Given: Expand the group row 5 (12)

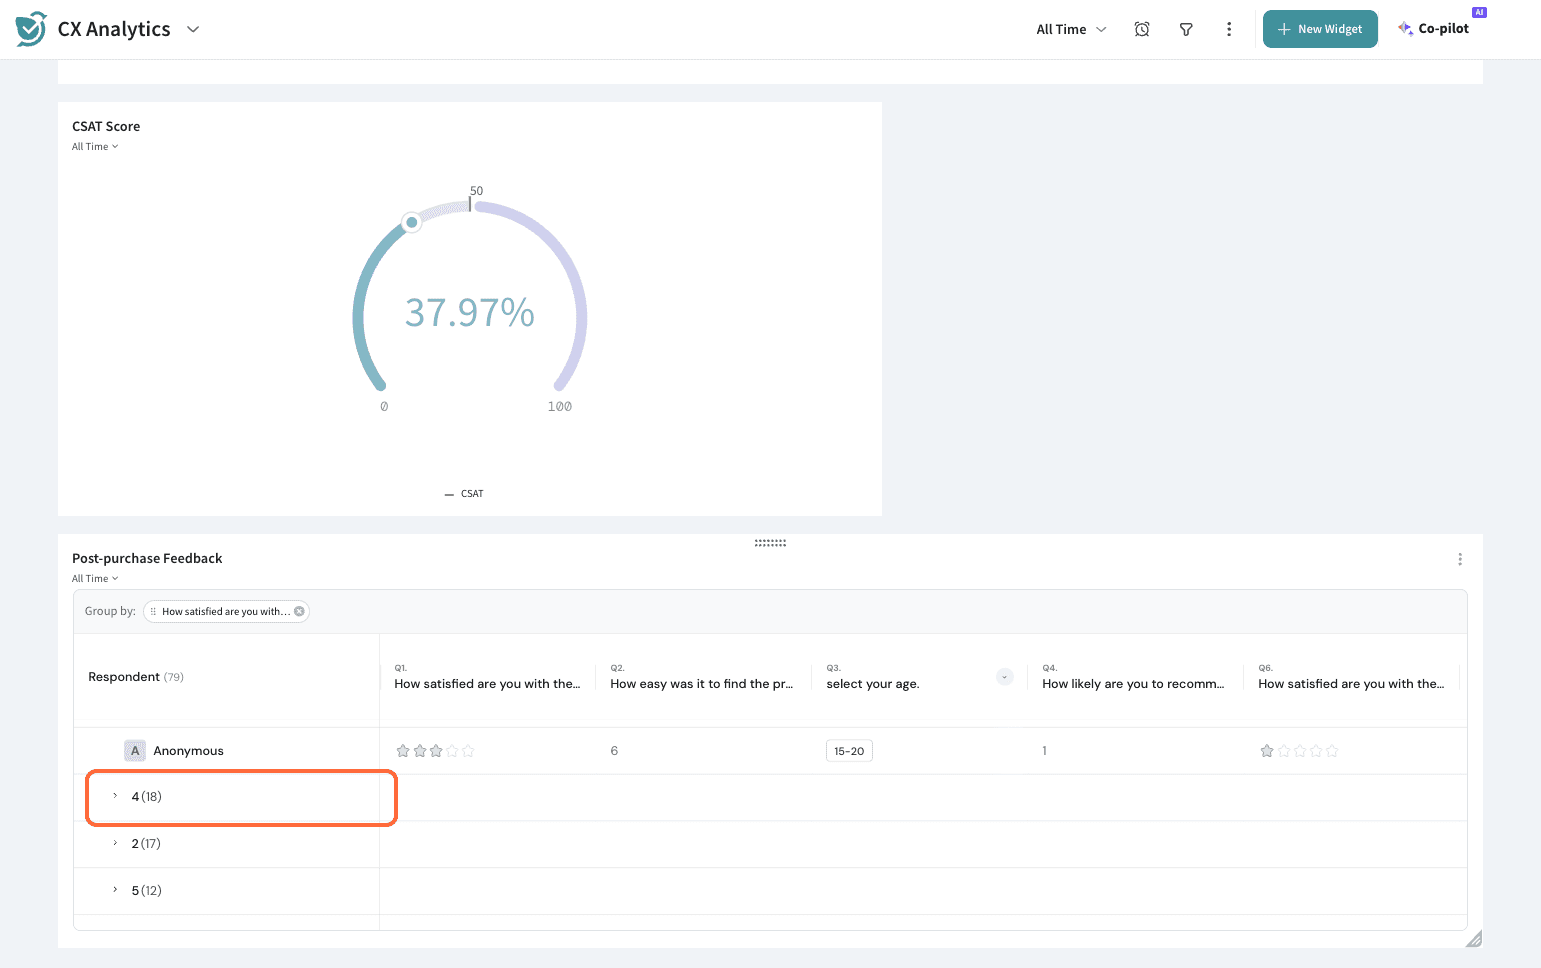Looking at the screenshot, I should [x=115, y=890].
